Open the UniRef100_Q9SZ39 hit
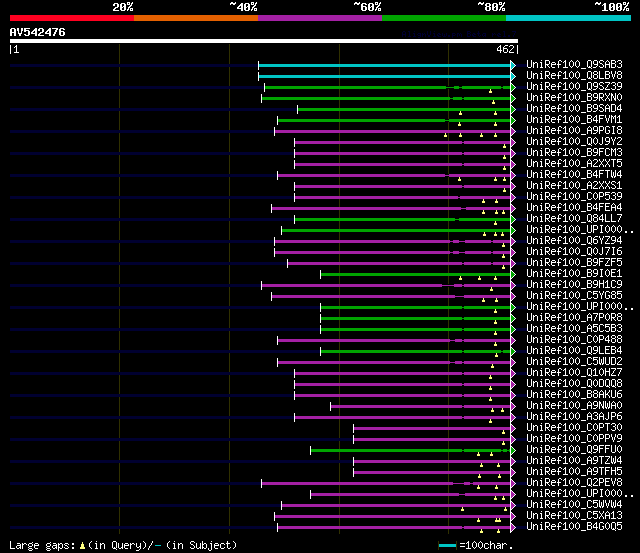Image resolution: width=640 pixels, height=553 pixels. (x=574, y=87)
